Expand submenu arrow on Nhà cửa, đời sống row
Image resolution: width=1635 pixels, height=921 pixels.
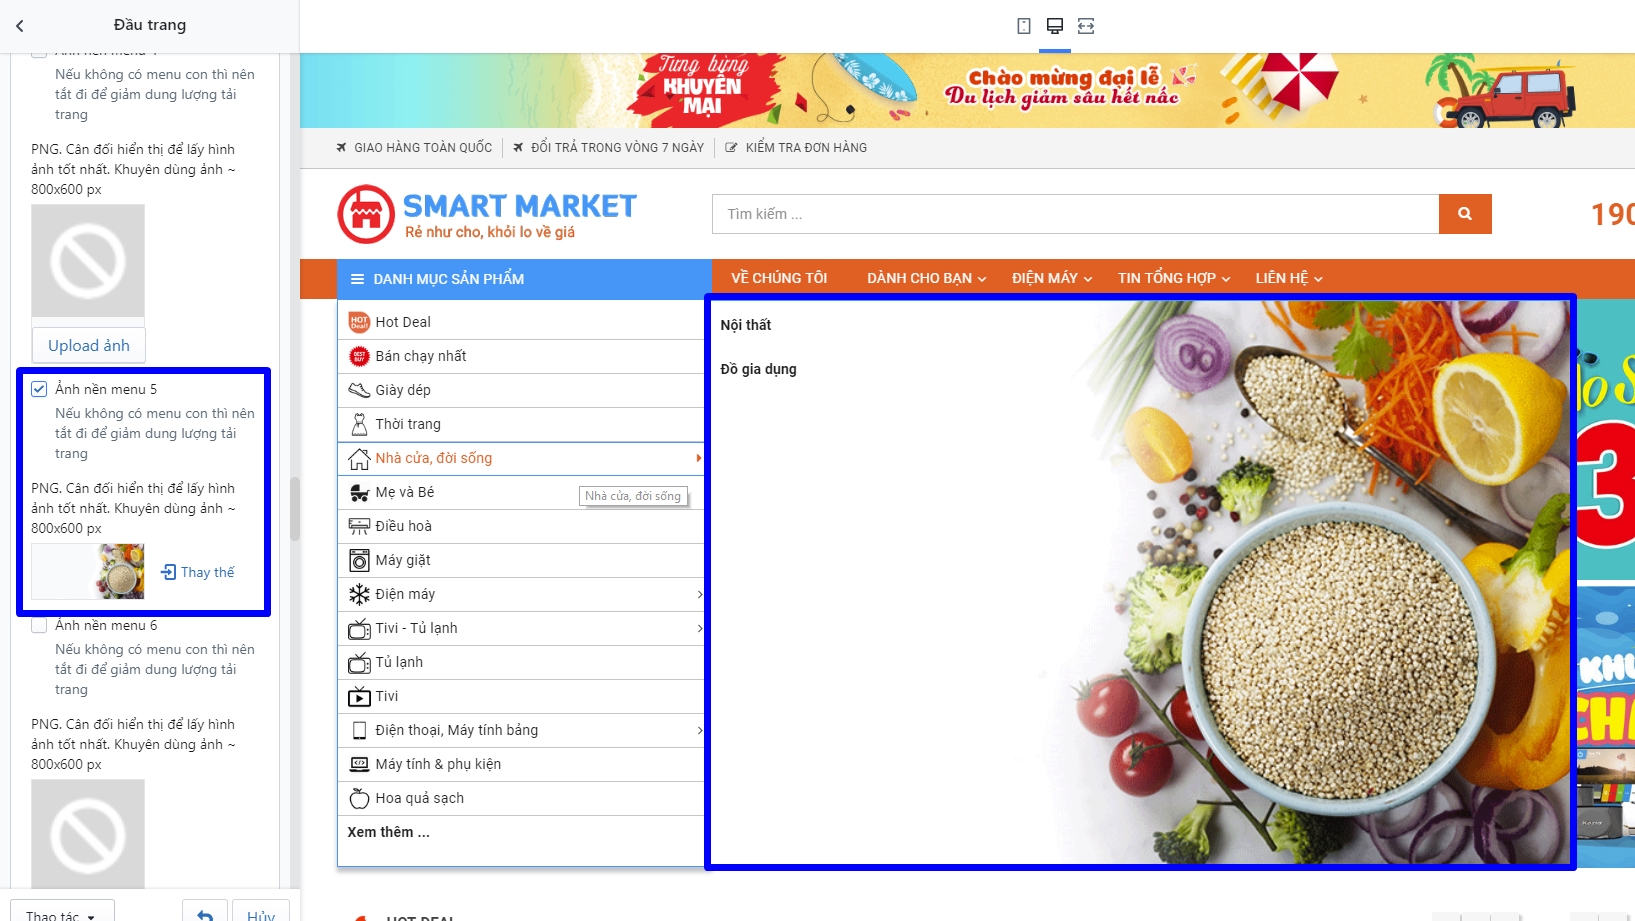tap(699, 458)
